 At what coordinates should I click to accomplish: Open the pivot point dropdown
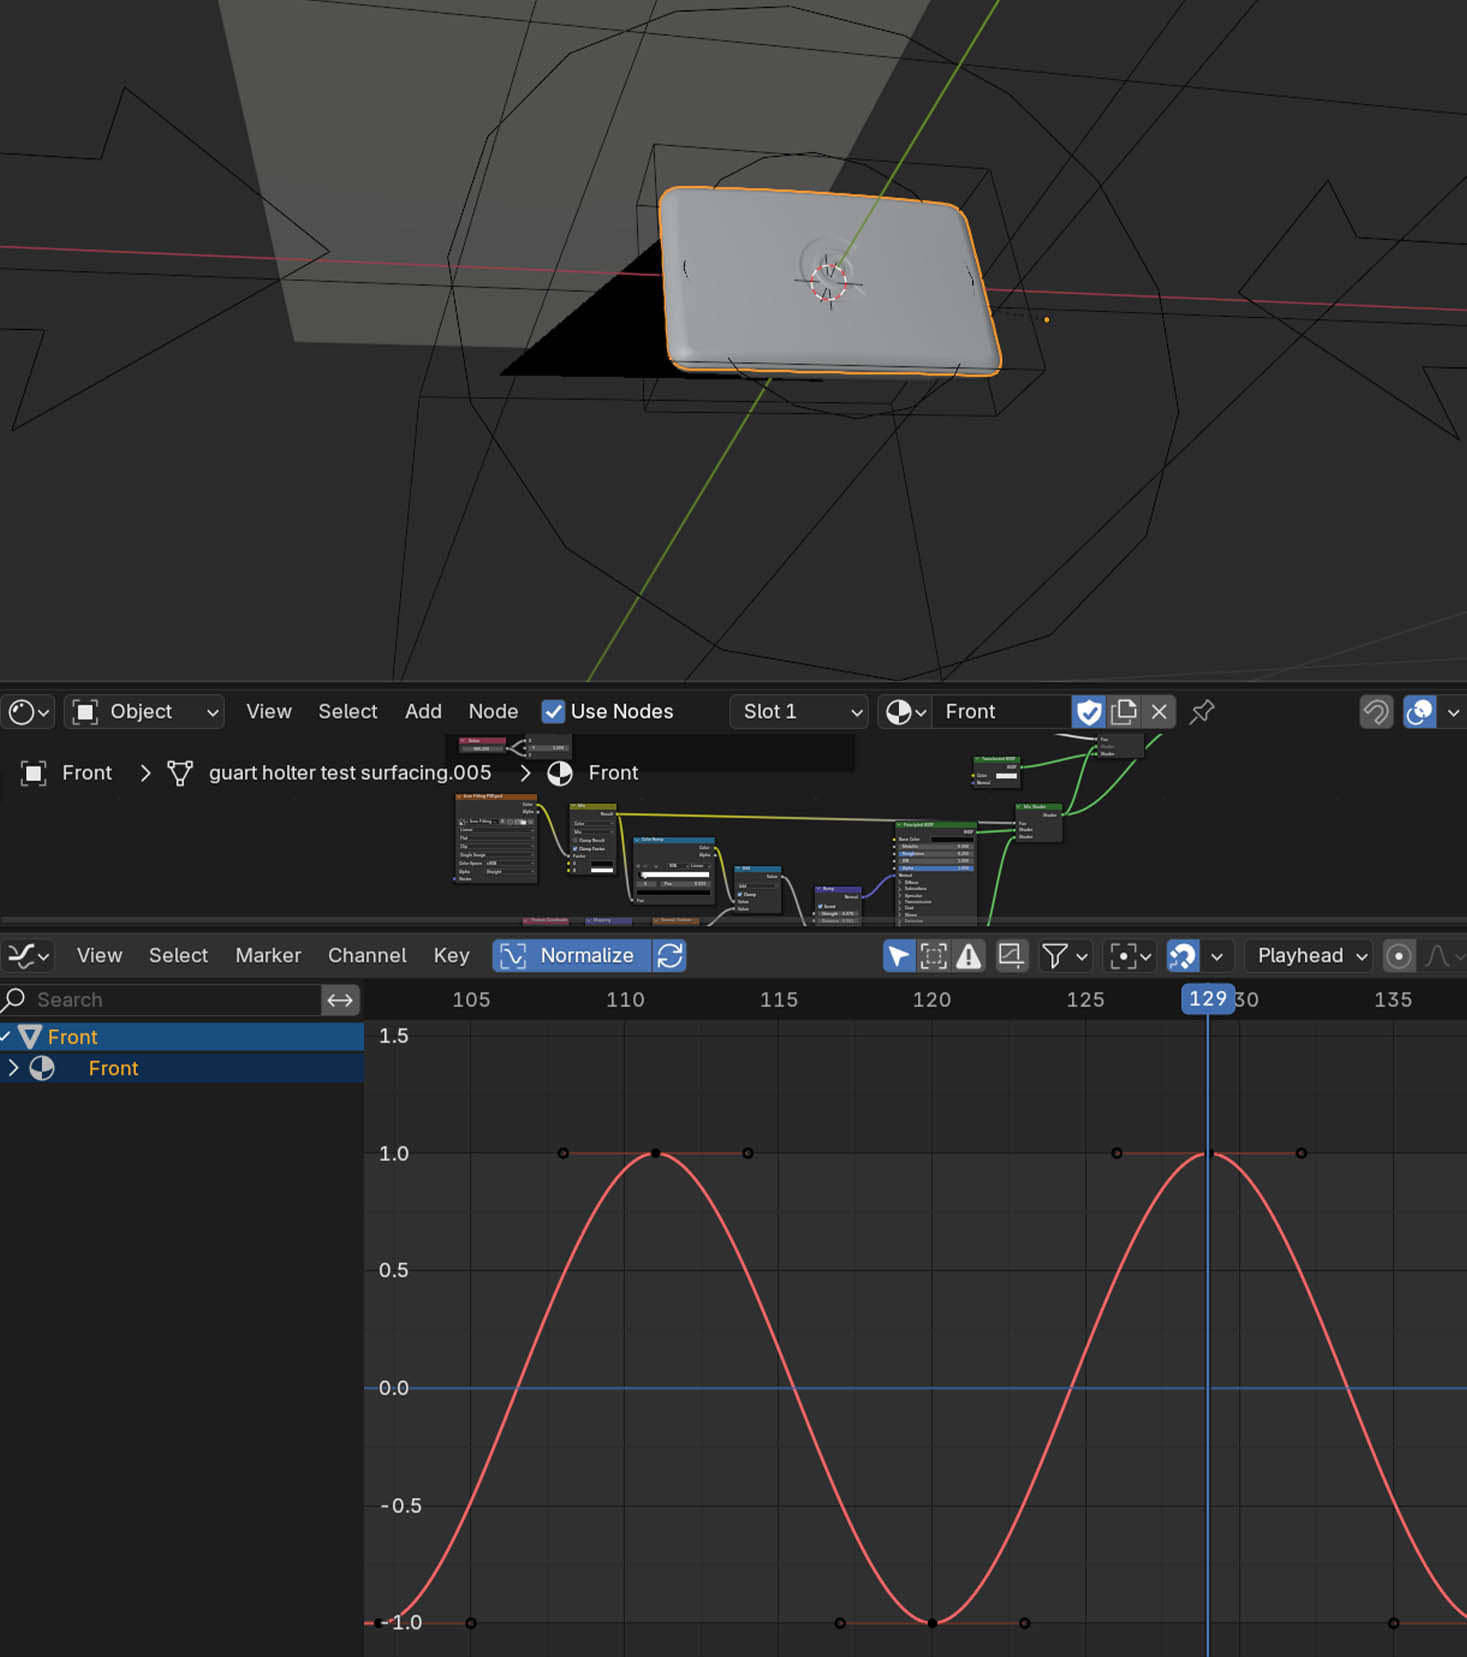click(x=1130, y=956)
